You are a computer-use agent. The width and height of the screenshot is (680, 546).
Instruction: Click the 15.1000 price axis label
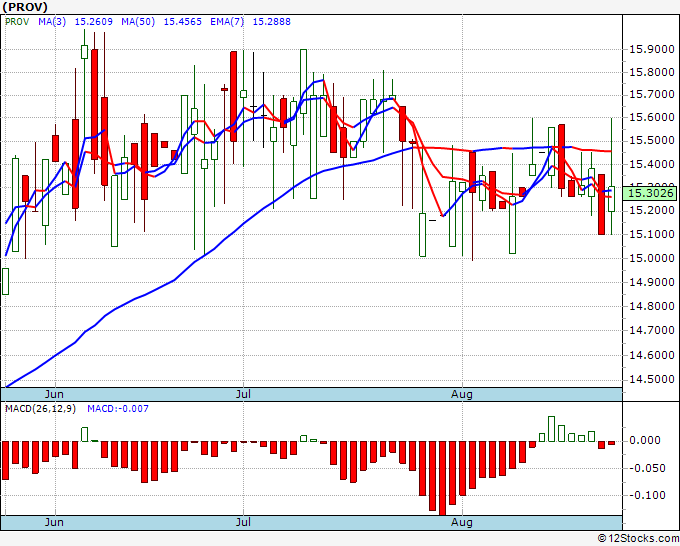coord(652,235)
